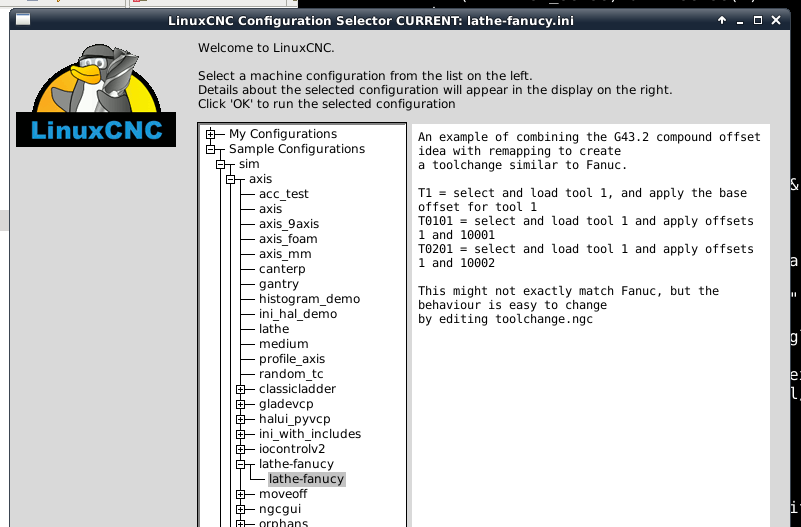
Task: Expand the ini_with_includes node
Action: [241, 435]
